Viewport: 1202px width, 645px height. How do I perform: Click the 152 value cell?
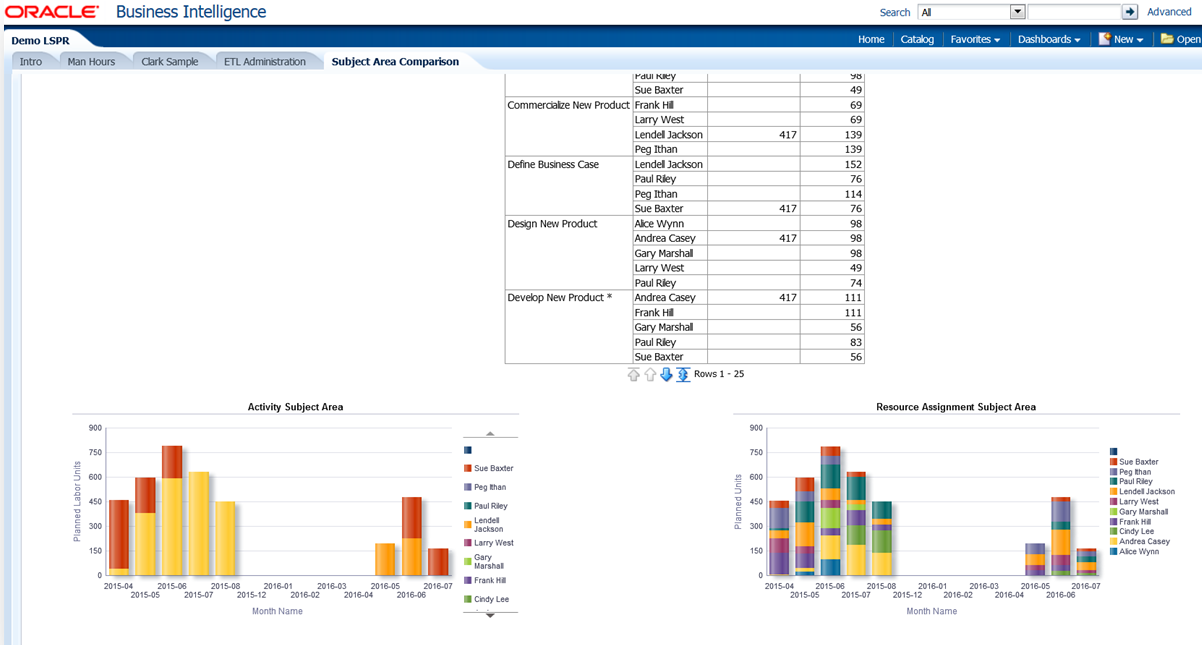point(832,164)
